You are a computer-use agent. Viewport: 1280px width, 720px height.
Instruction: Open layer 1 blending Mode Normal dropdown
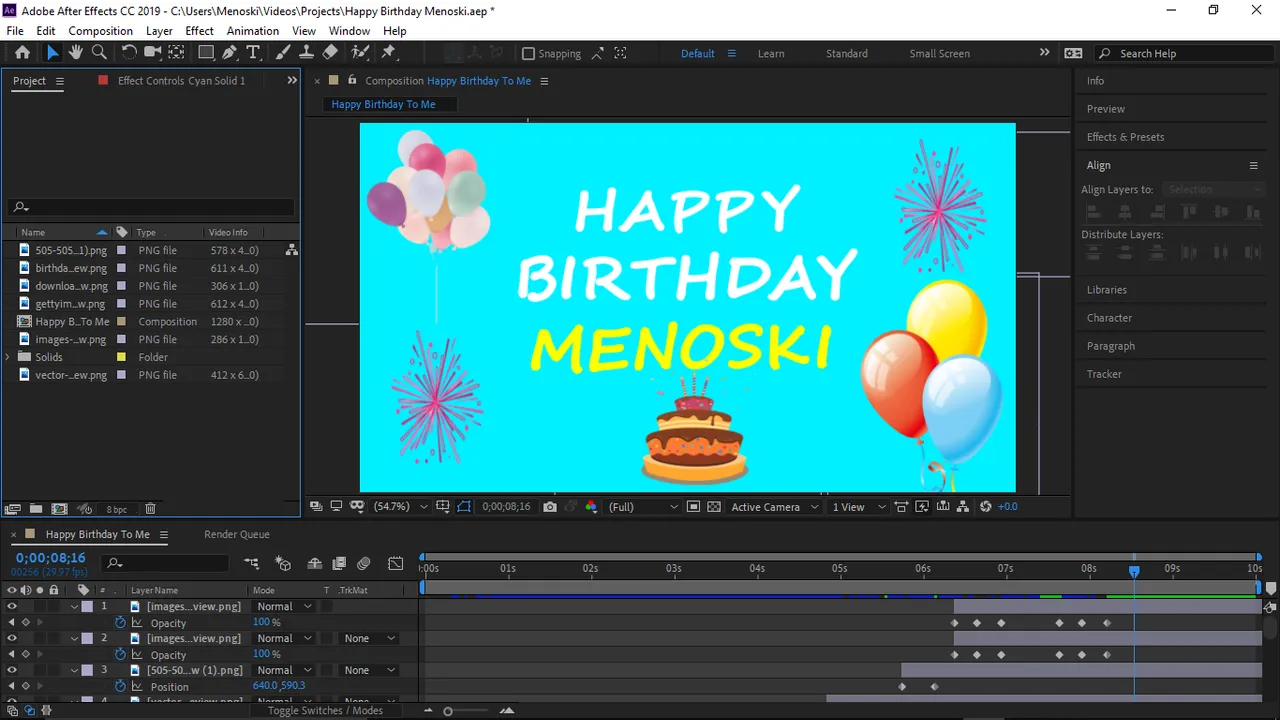[283, 606]
